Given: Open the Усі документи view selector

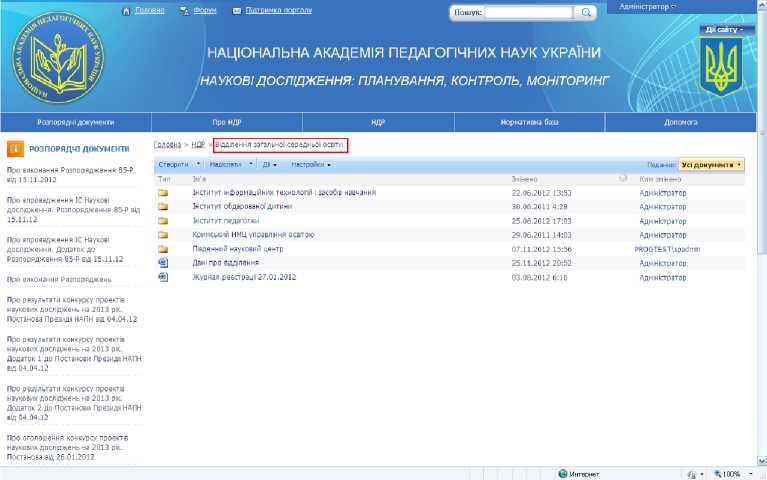Looking at the screenshot, I should coord(711,165).
